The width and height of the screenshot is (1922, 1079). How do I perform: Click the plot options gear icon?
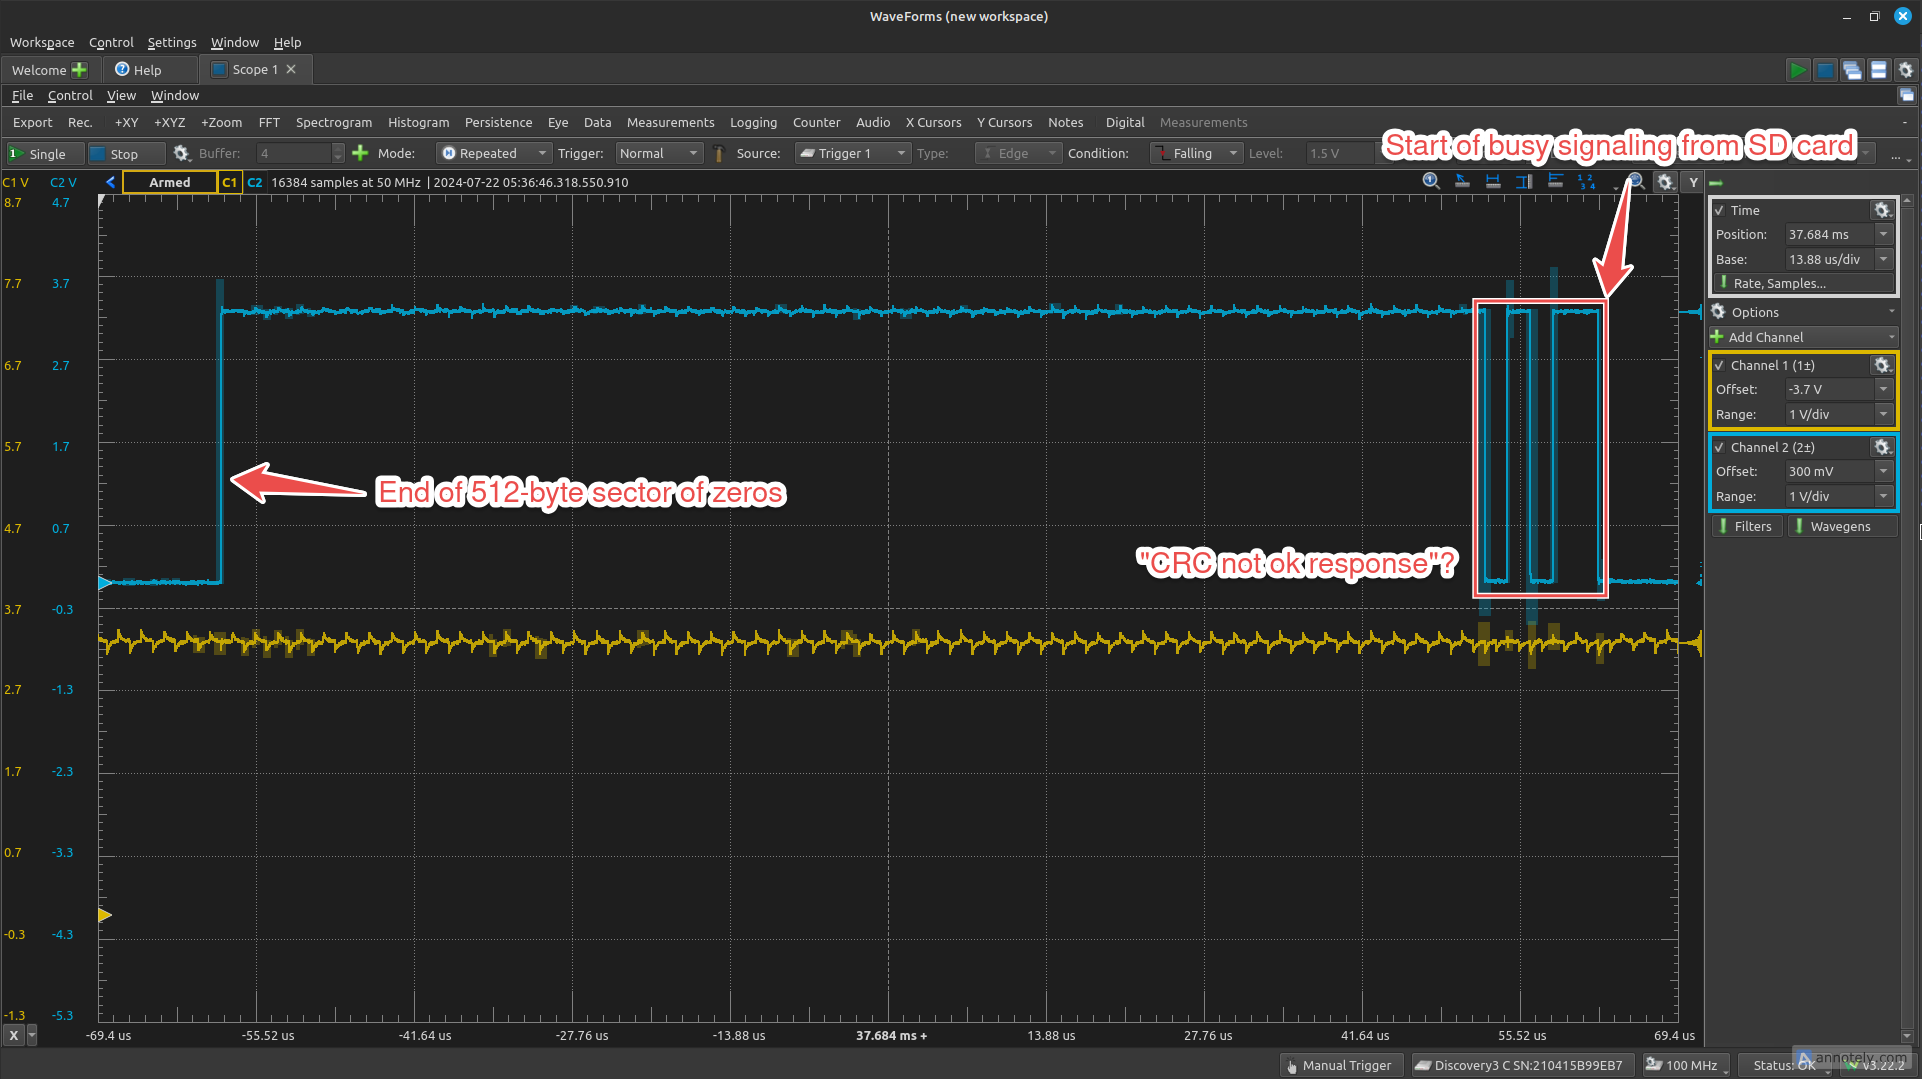tap(1665, 182)
